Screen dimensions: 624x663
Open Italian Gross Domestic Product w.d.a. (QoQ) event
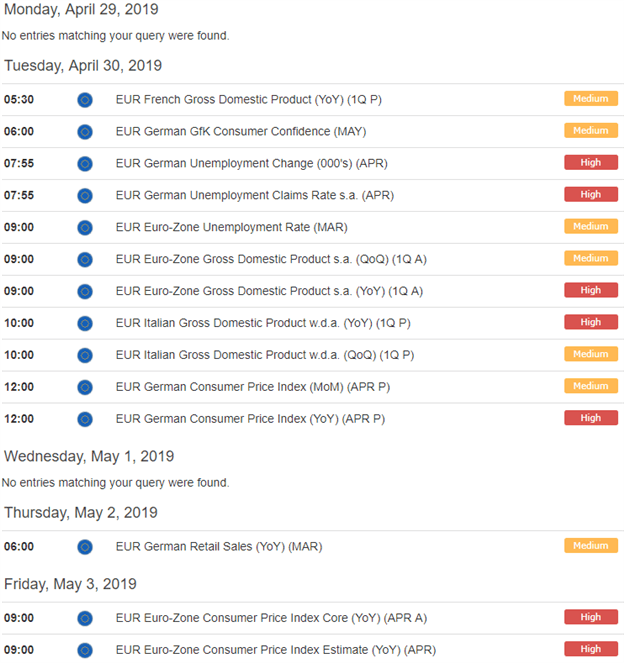[265, 355]
